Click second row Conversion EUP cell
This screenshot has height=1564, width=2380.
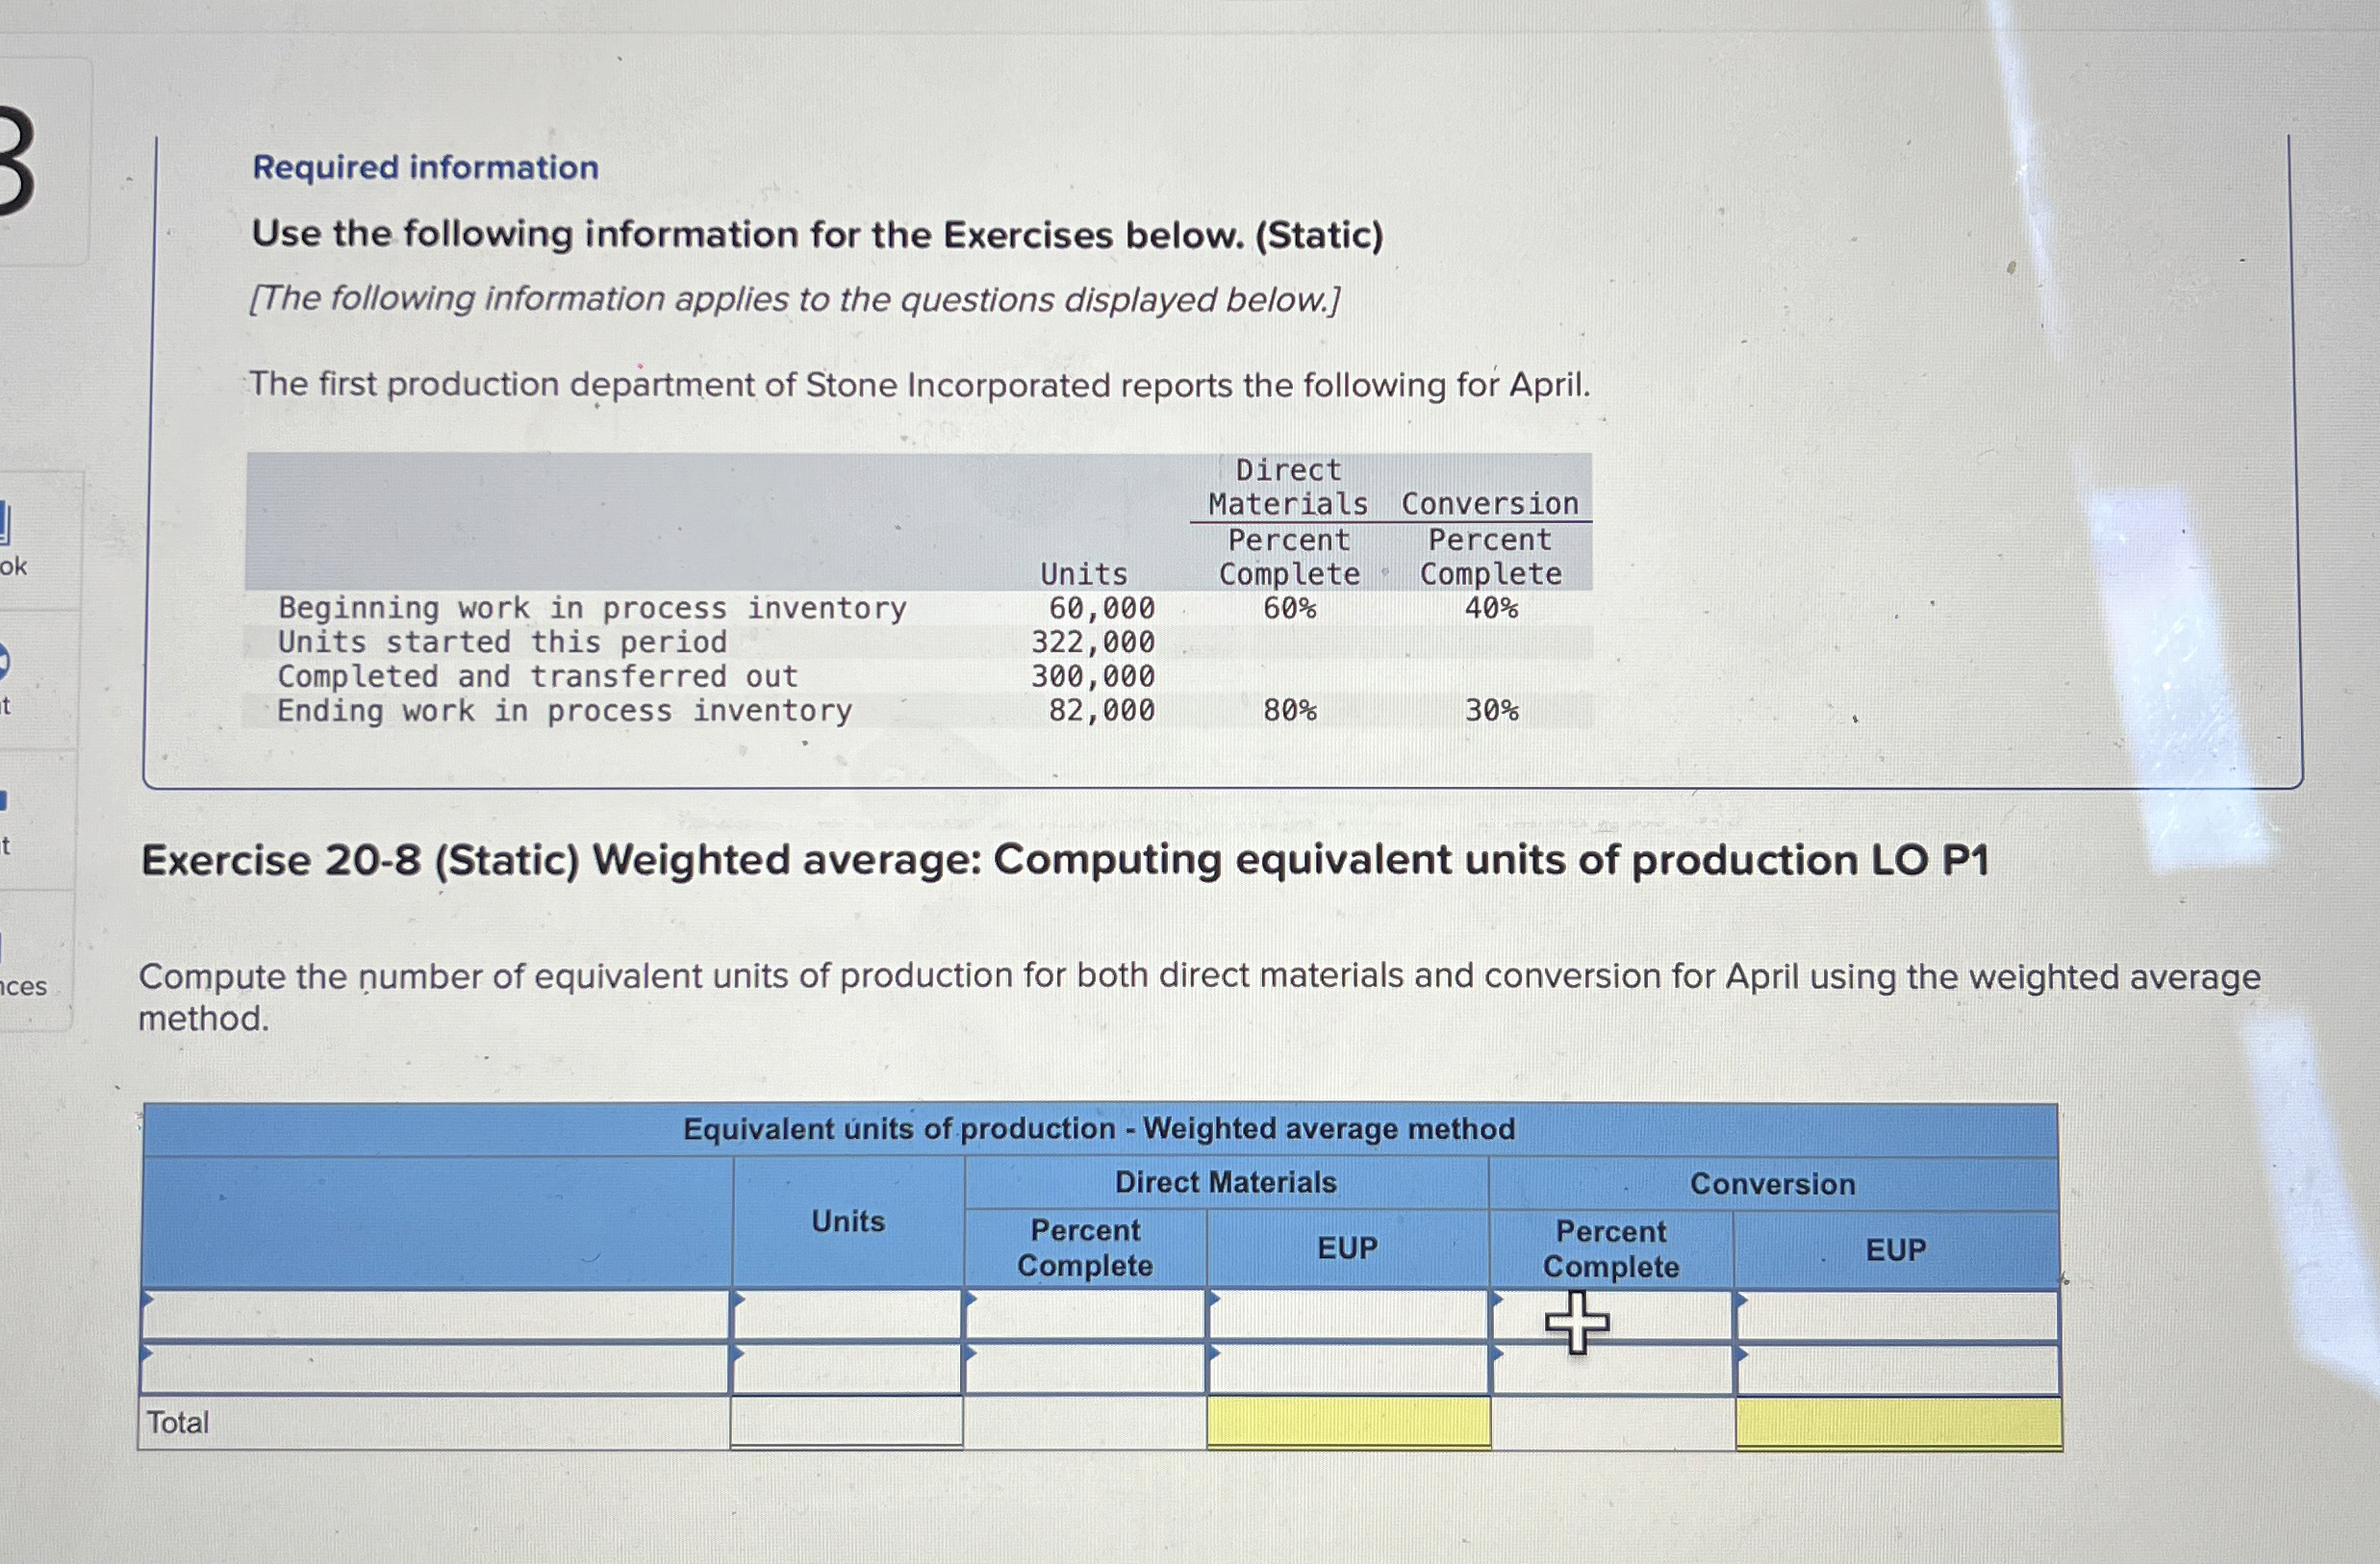1897,1370
